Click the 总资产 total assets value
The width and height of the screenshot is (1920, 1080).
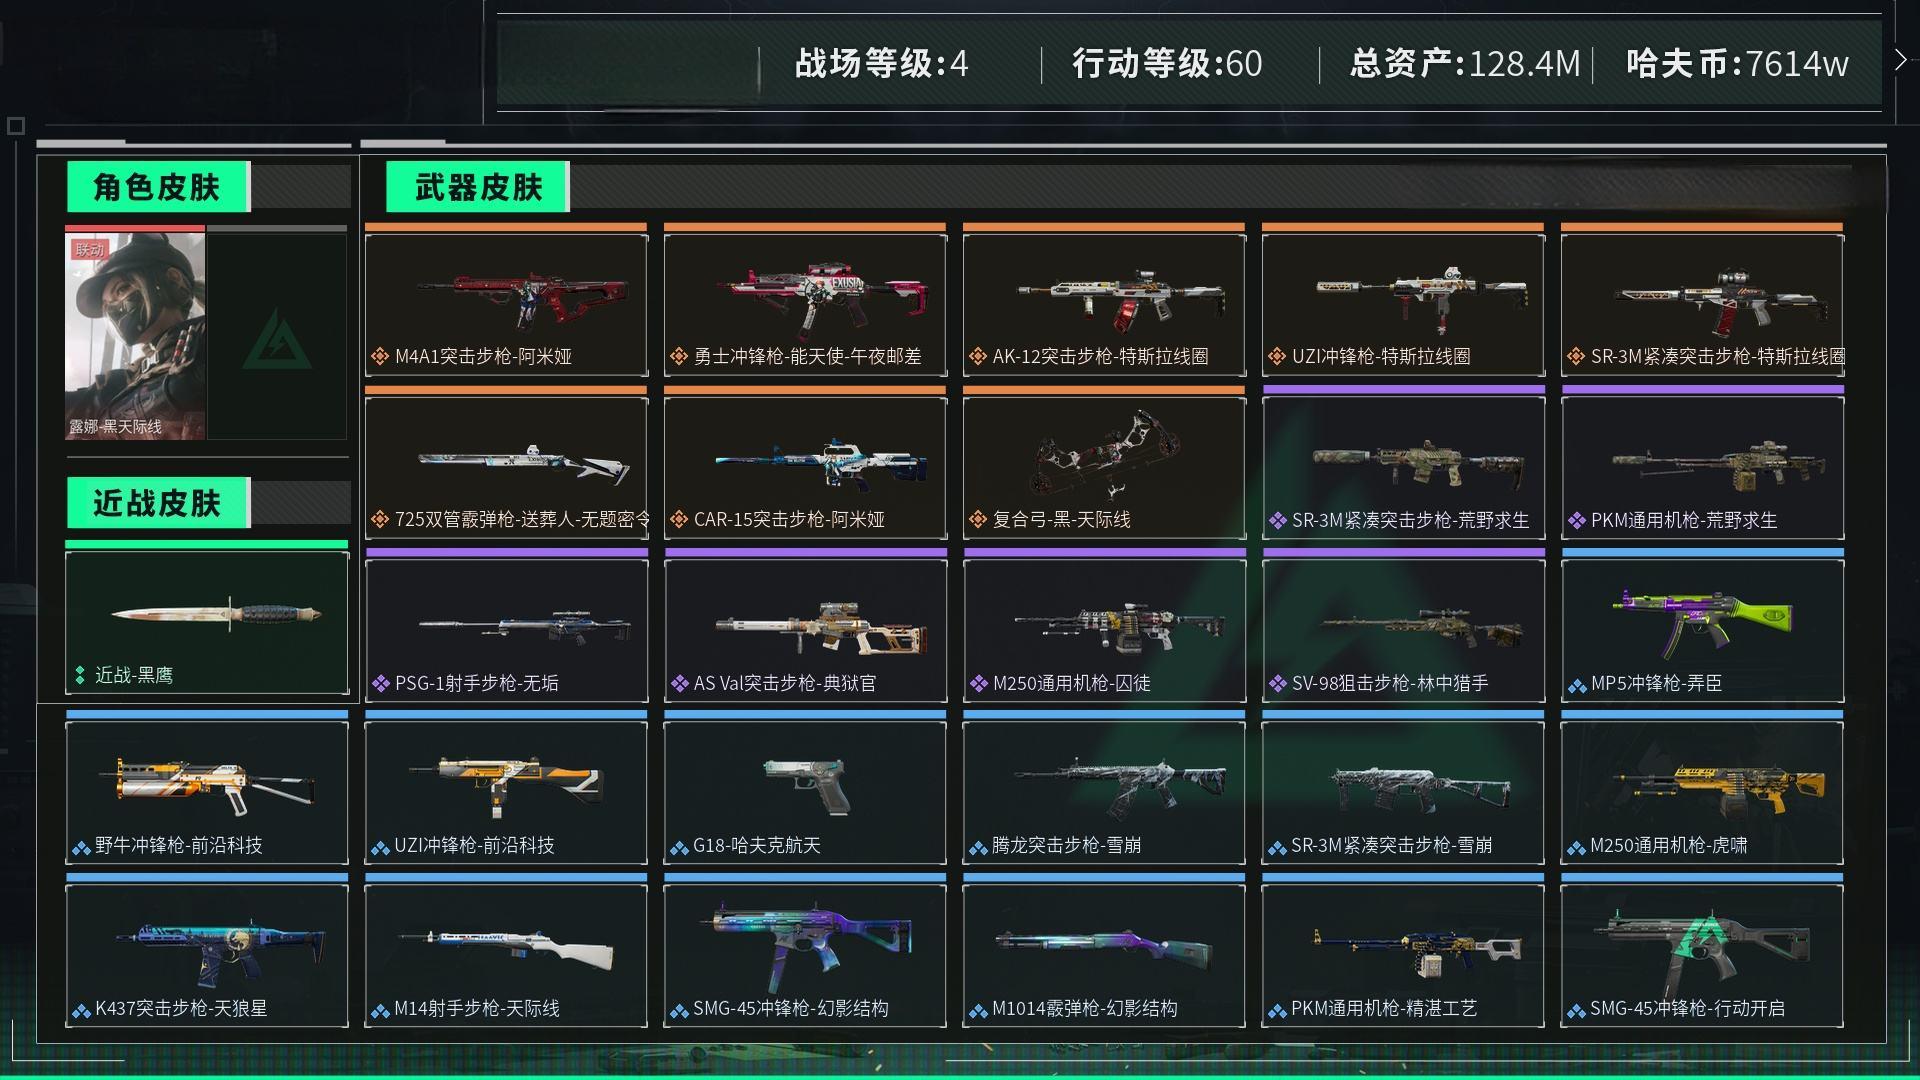pos(1465,64)
